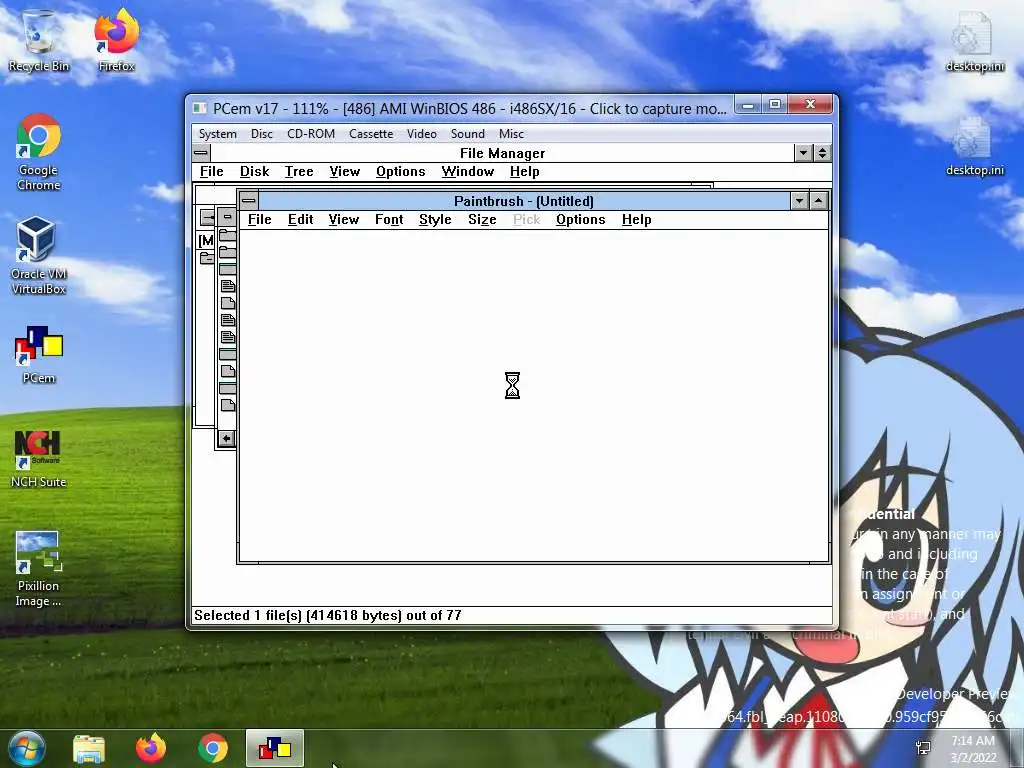Open the PCem System menu
Image resolution: width=1024 pixels, height=768 pixels.
point(217,133)
